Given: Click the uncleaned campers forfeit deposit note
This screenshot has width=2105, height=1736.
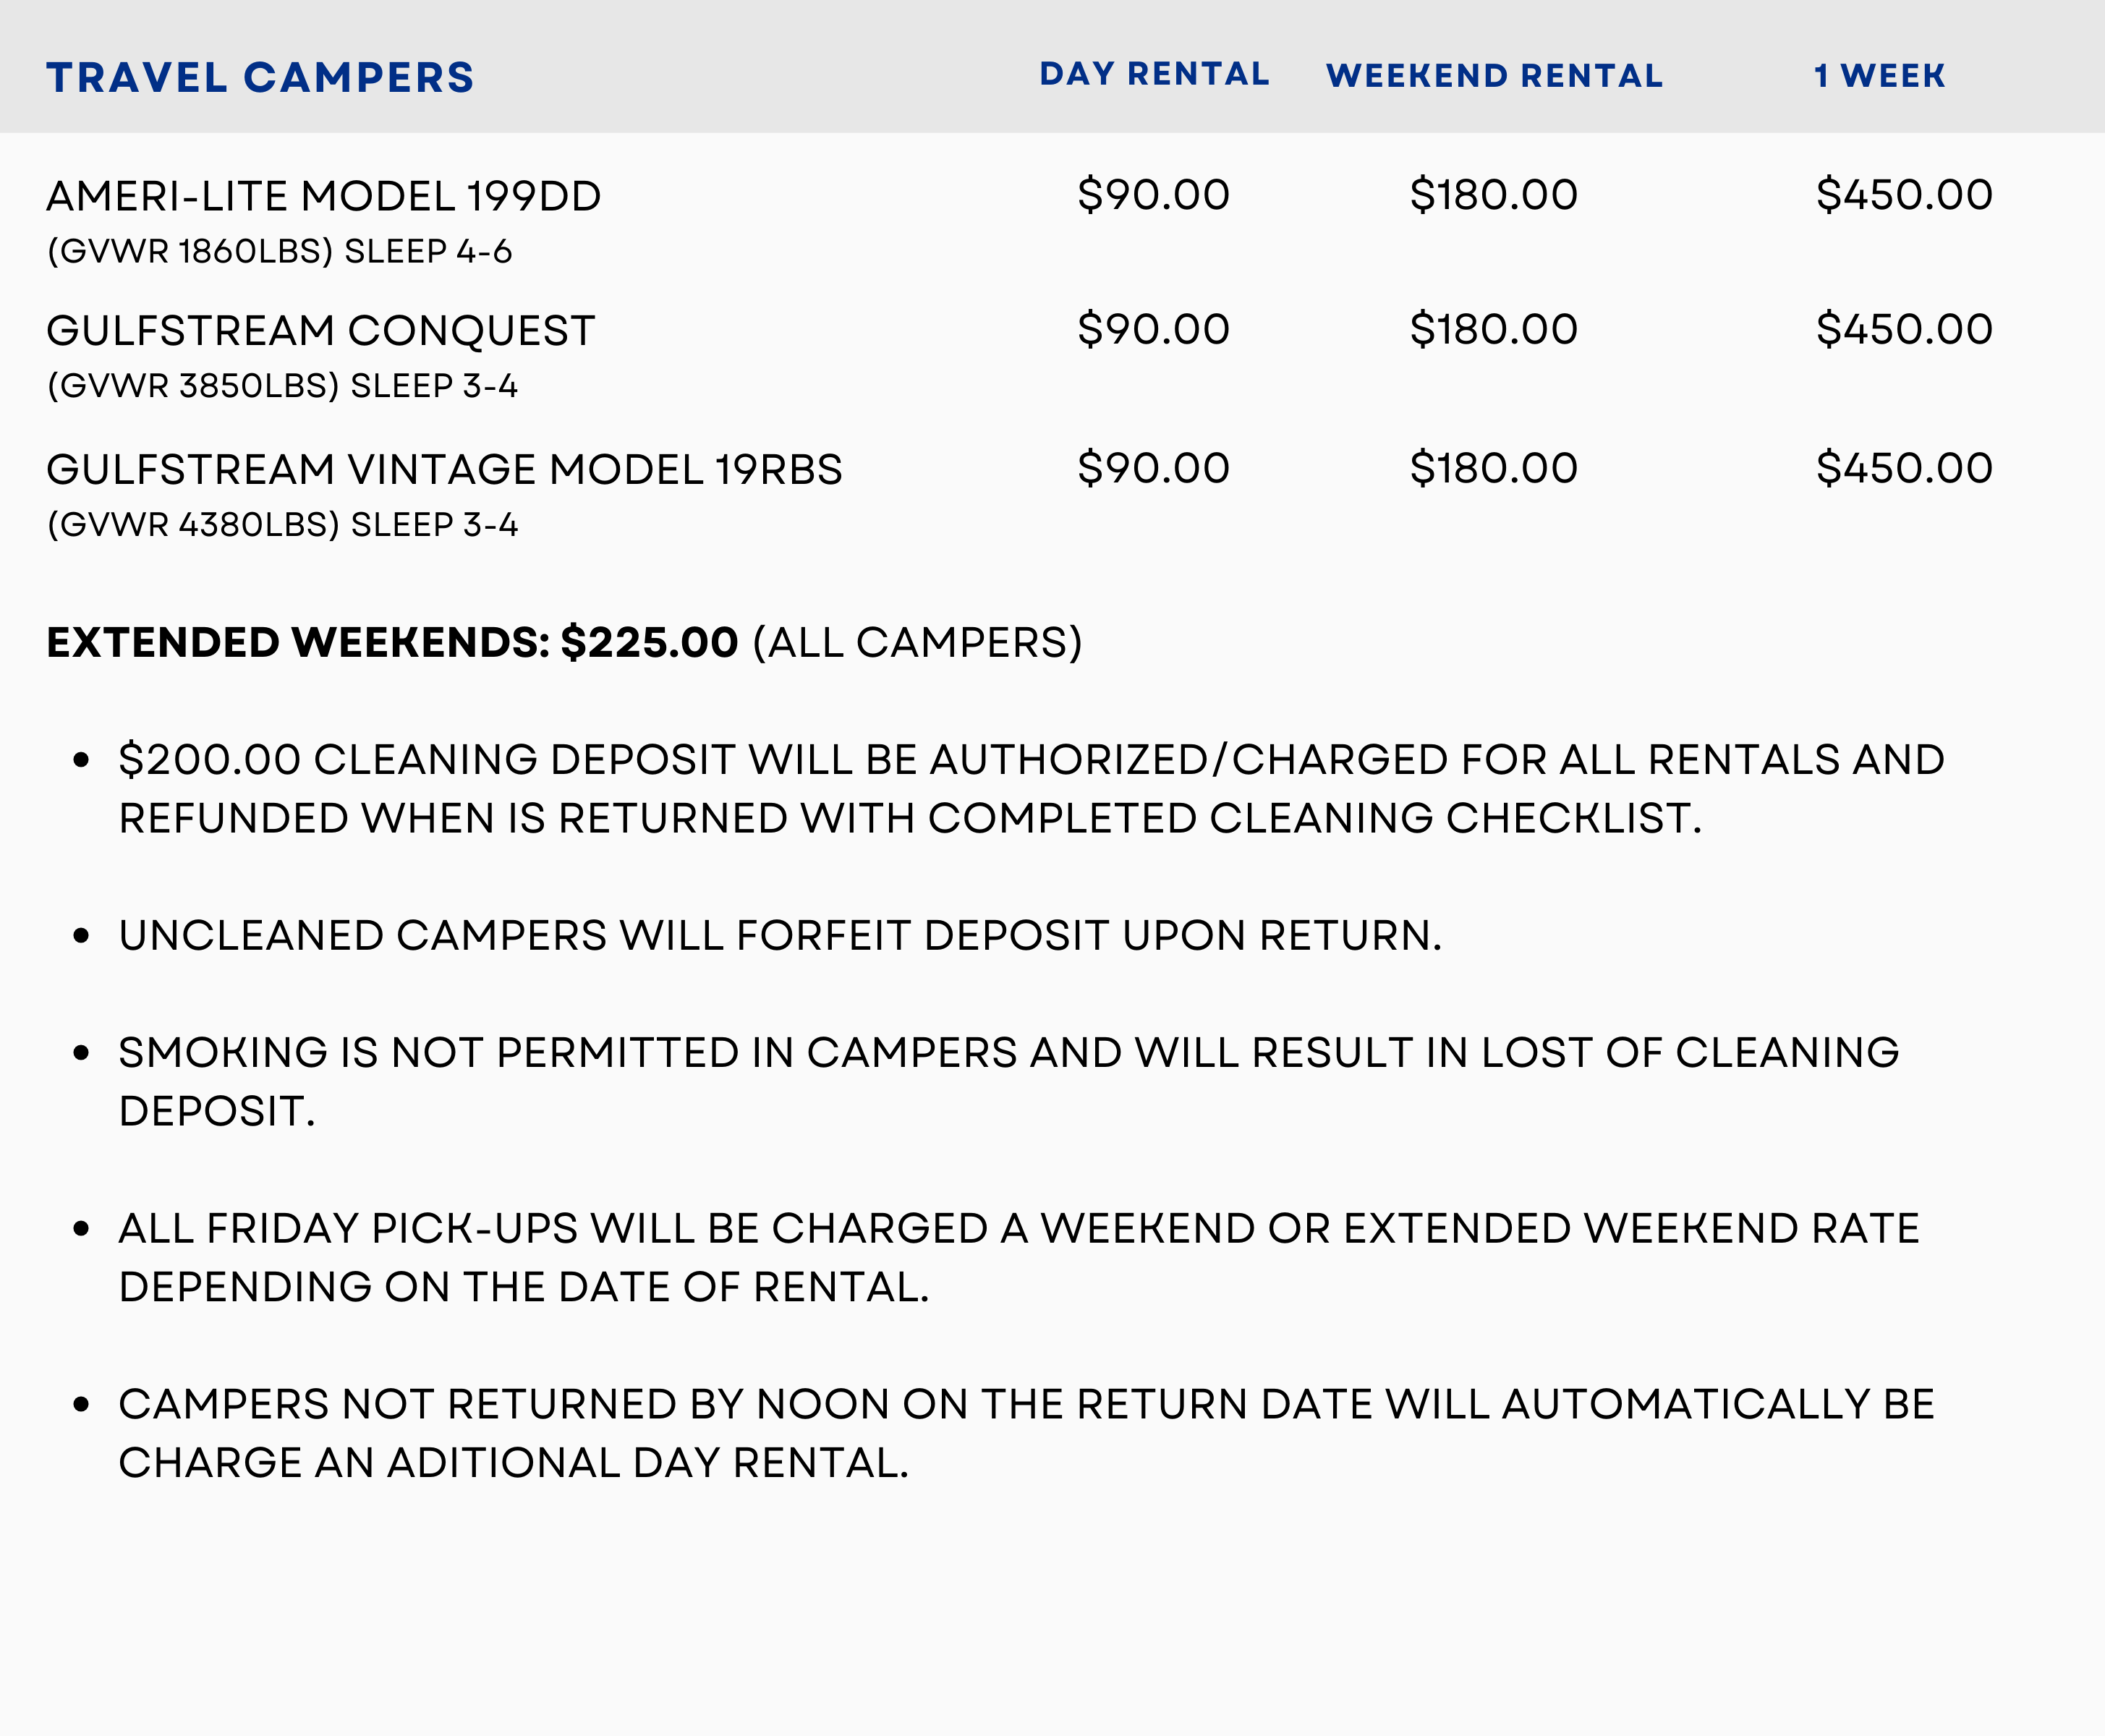Looking at the screenshot, I should pyautogui.click(x=780, y=936).
